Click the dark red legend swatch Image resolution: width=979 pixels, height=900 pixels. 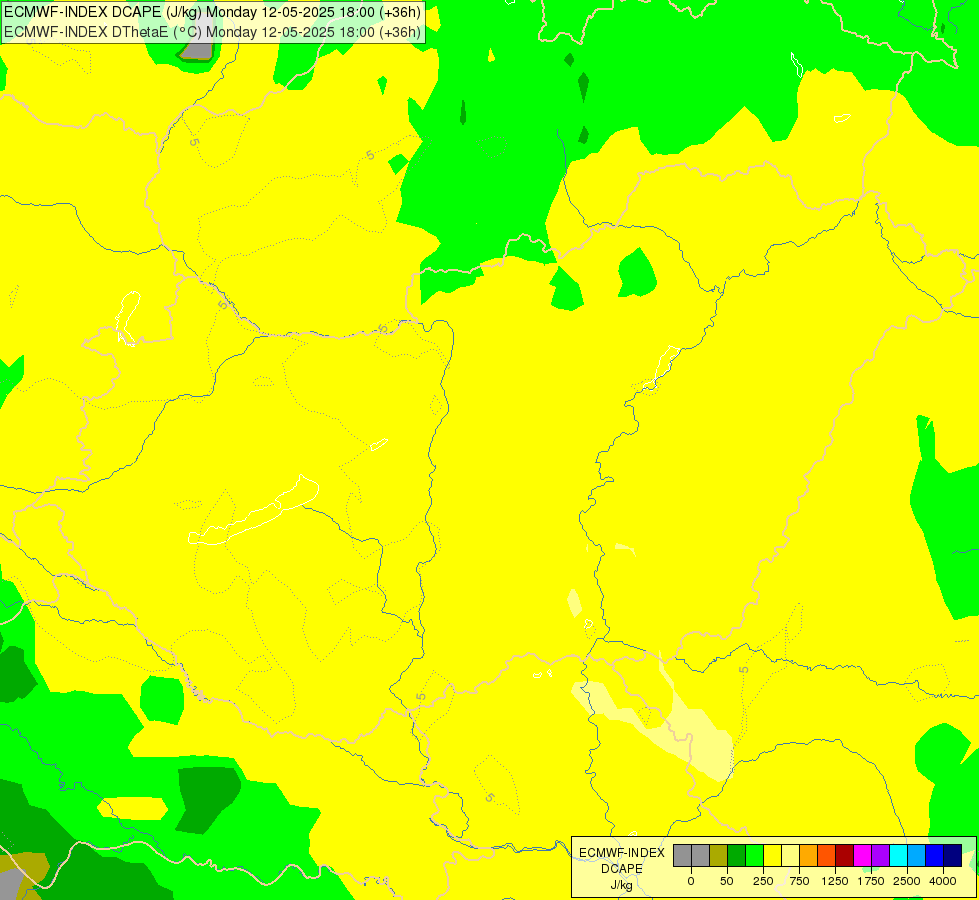845,856
